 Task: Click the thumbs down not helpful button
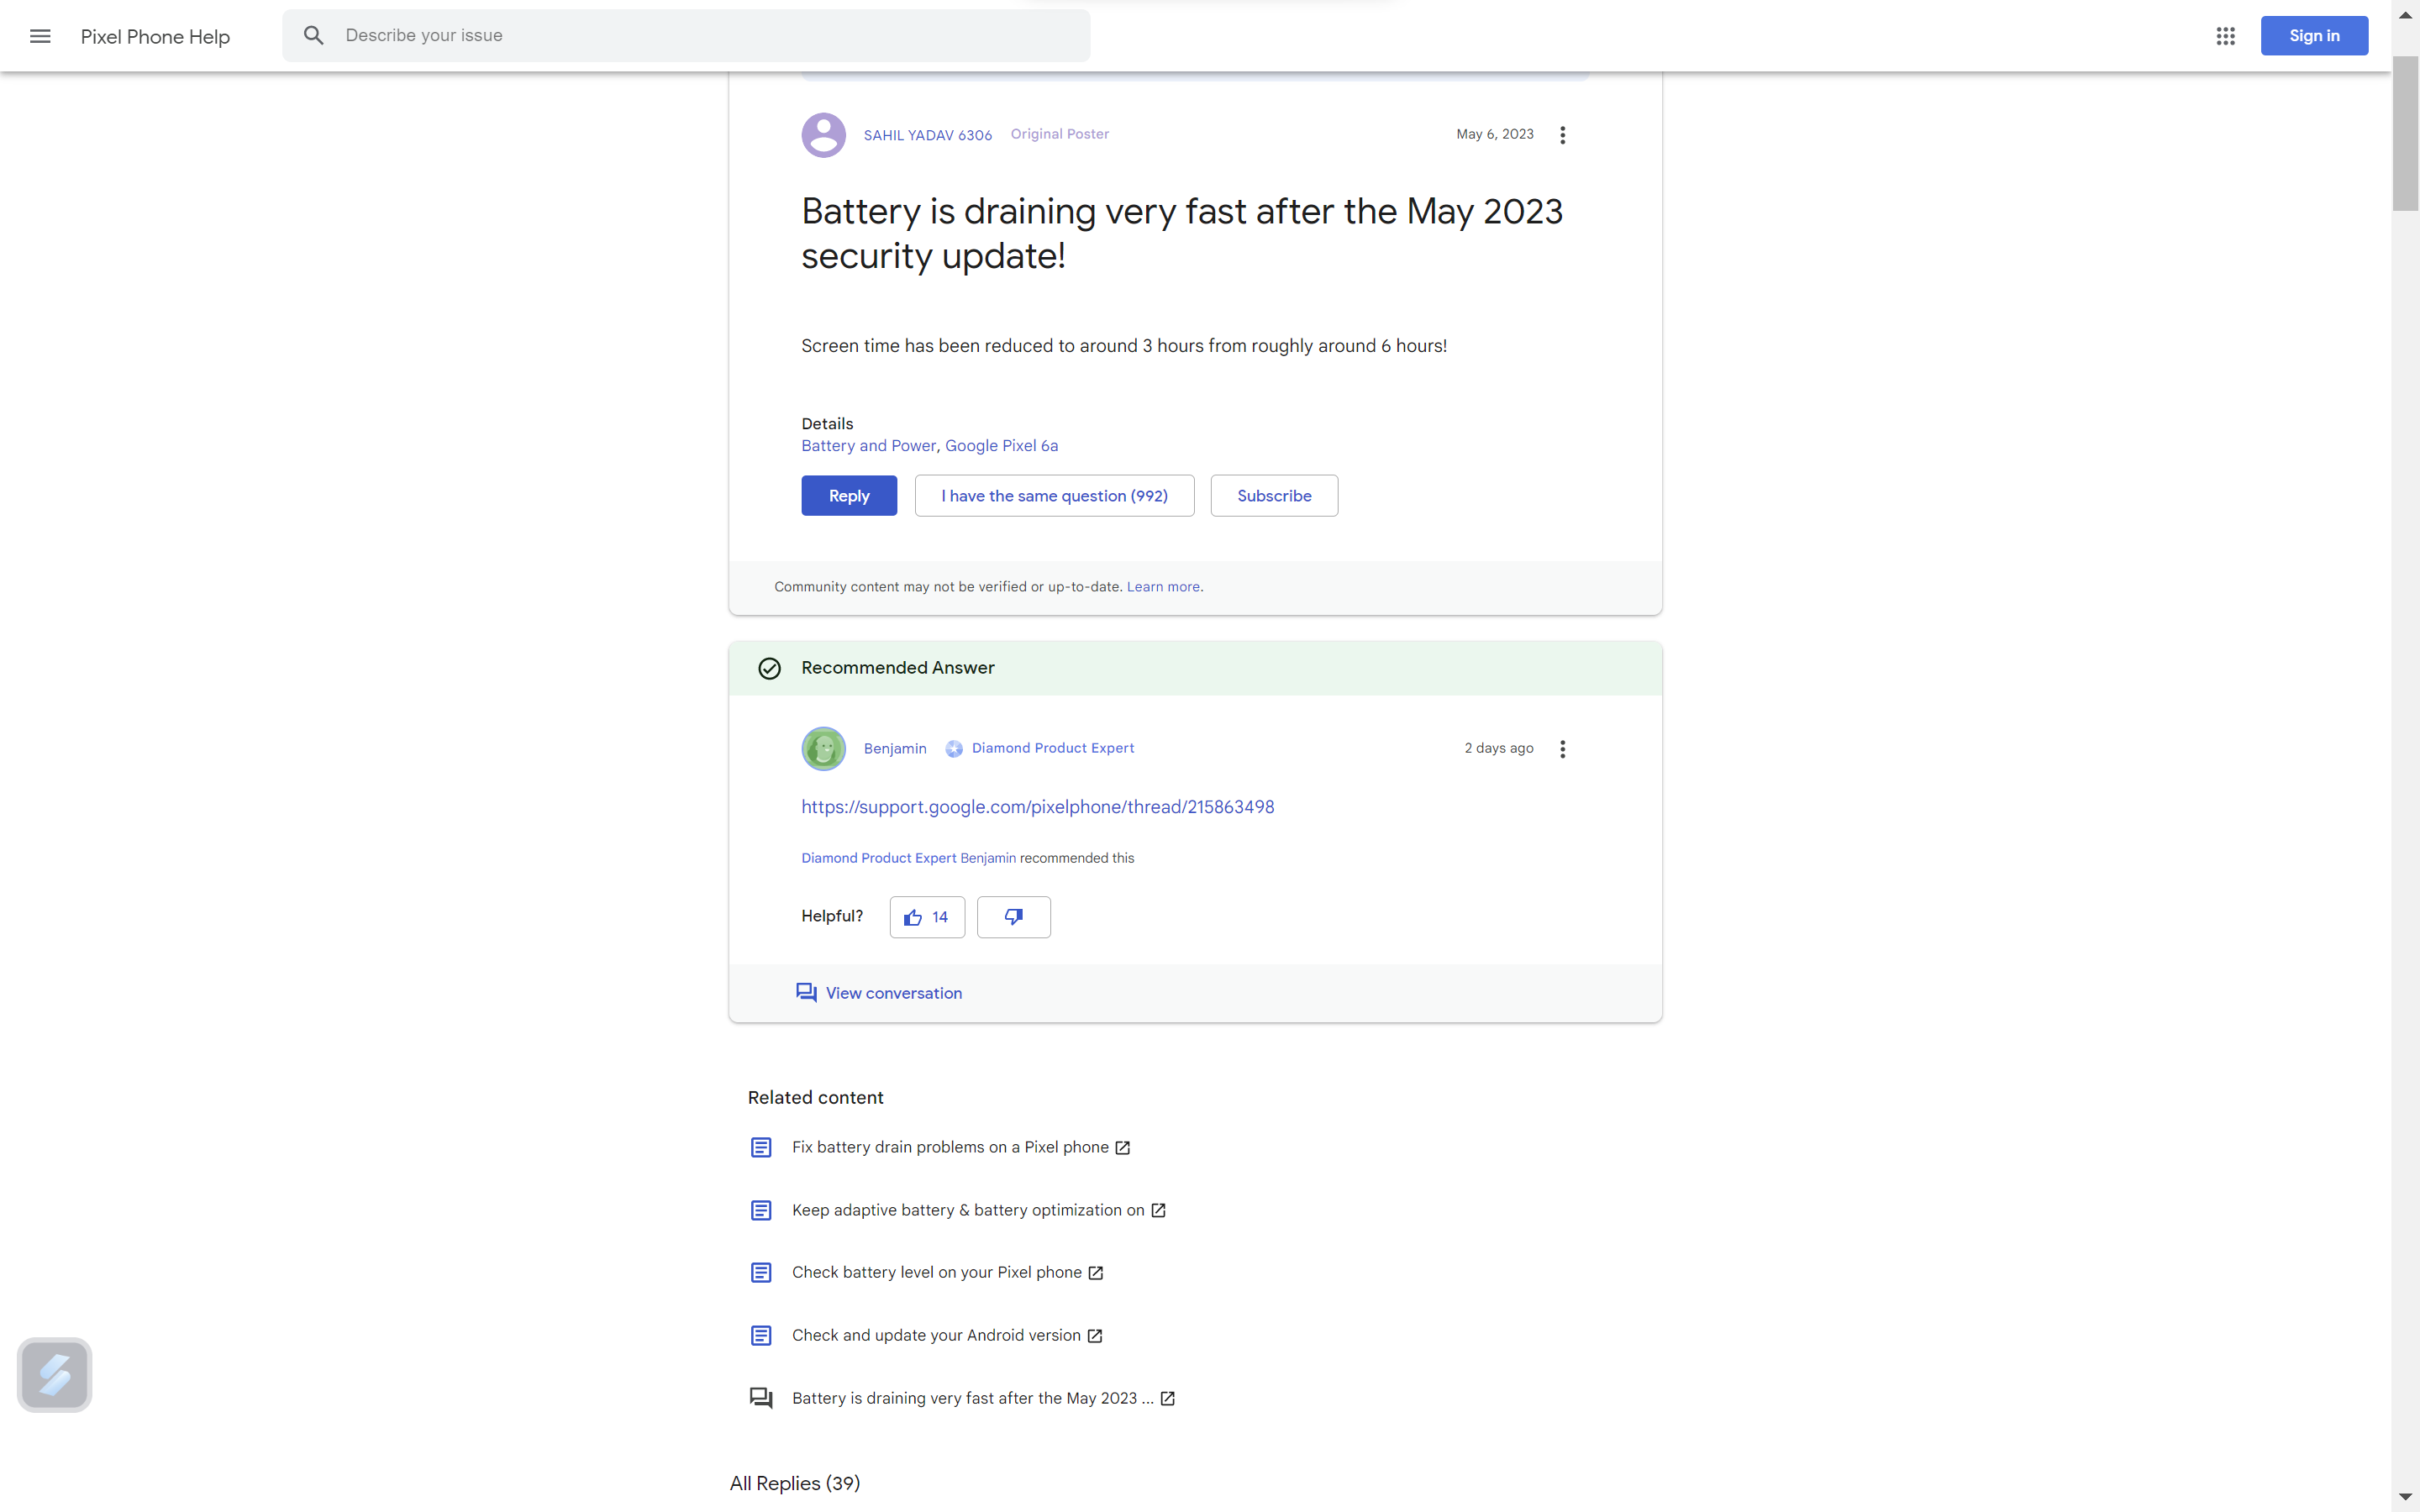point(1013,917)
